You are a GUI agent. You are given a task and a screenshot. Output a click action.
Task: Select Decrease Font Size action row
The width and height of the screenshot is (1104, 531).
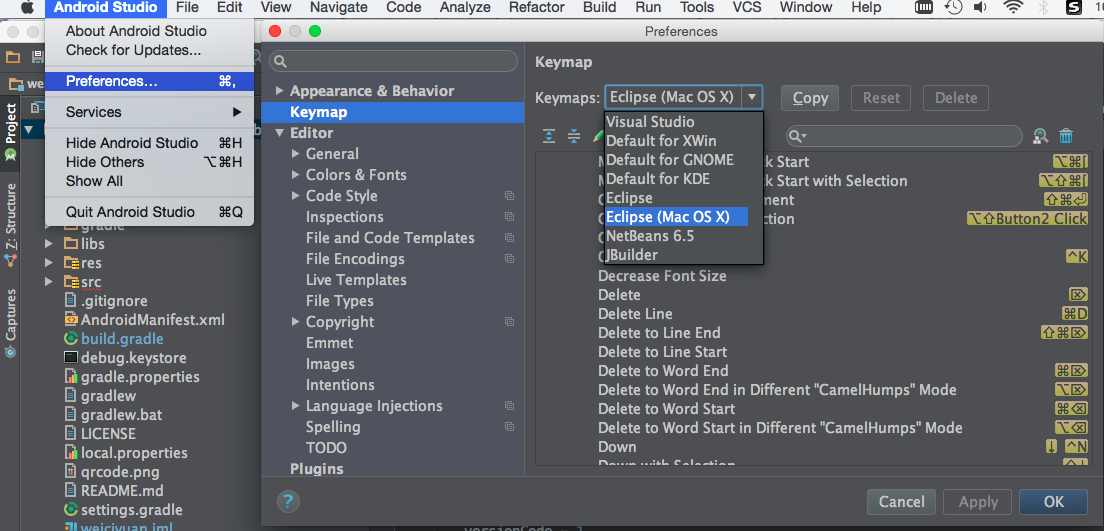click(x=813, y=276)
